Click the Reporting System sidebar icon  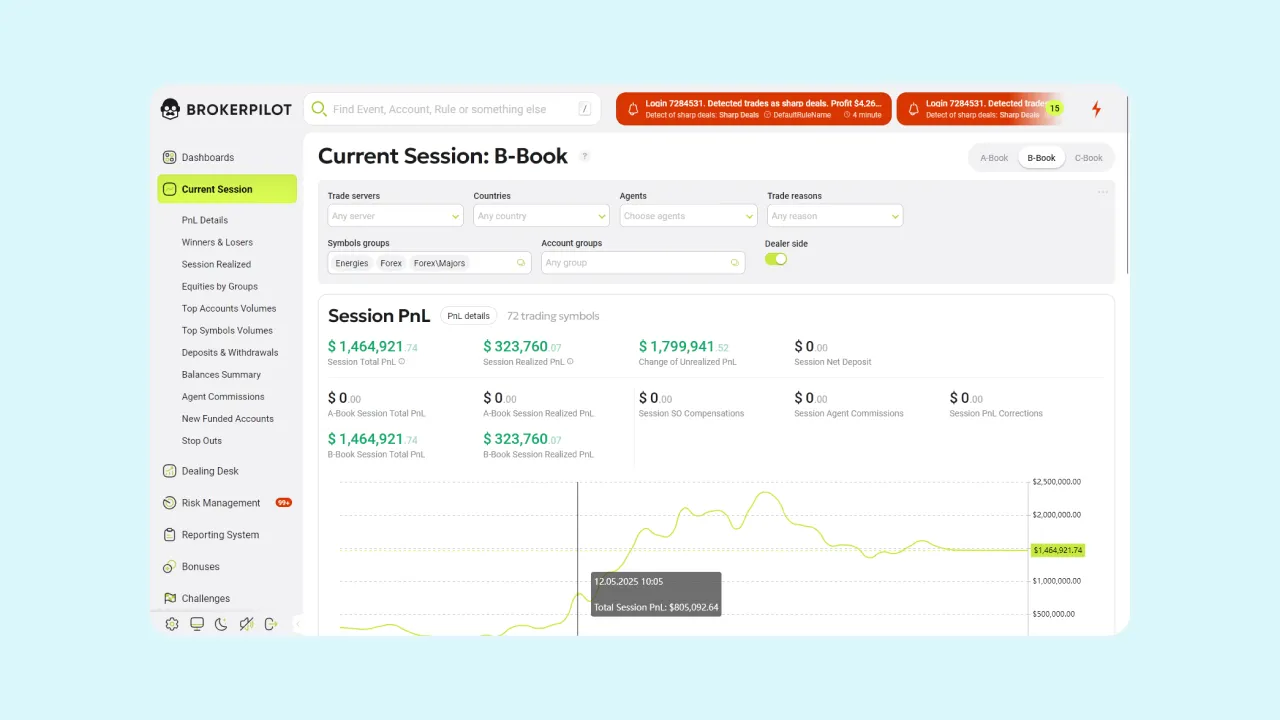point(170,535)
